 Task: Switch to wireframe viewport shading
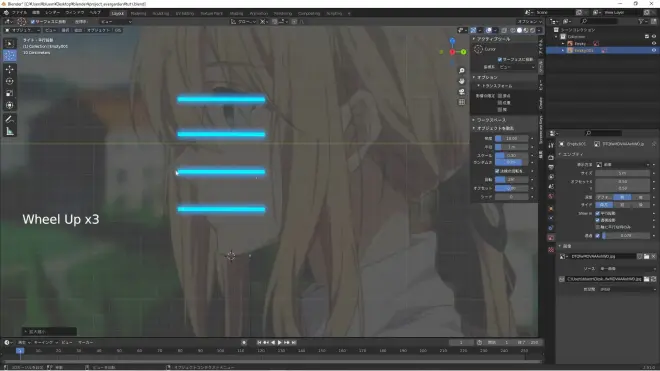click(513, 30)
